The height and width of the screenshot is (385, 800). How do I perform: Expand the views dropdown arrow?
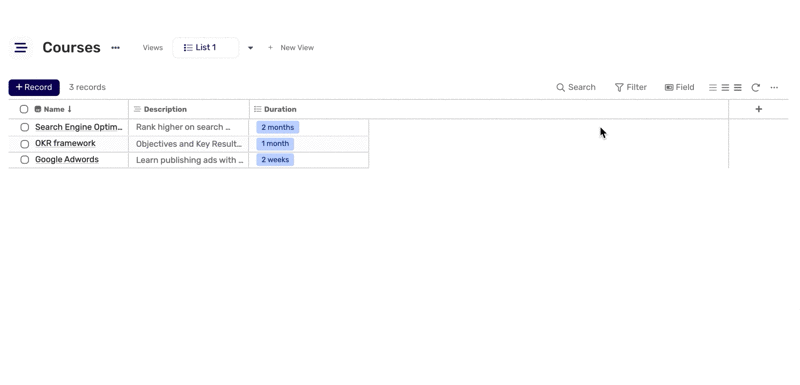coord(251,48)
